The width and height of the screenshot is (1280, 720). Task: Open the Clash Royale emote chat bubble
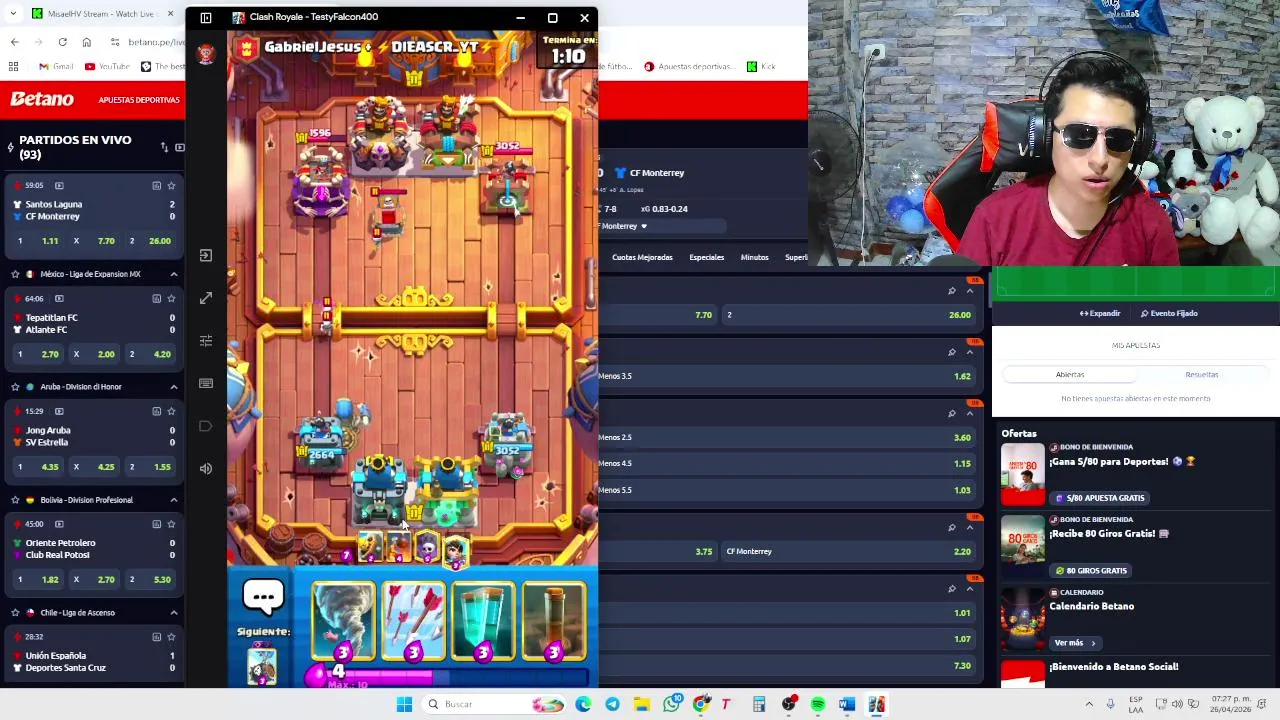tap(264, 599)
